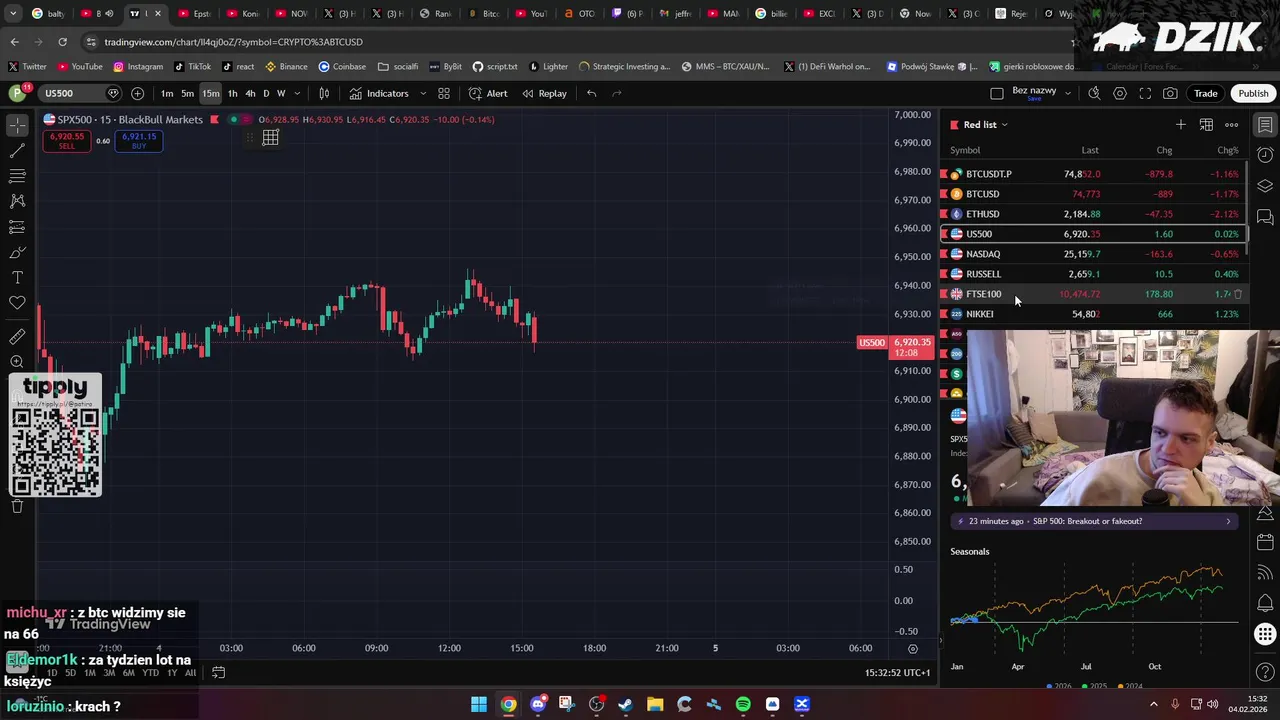
Task: Click the 15:32:52 UTC+1 timezone selector
Action: pyautogui.click(x=897, y=673)
